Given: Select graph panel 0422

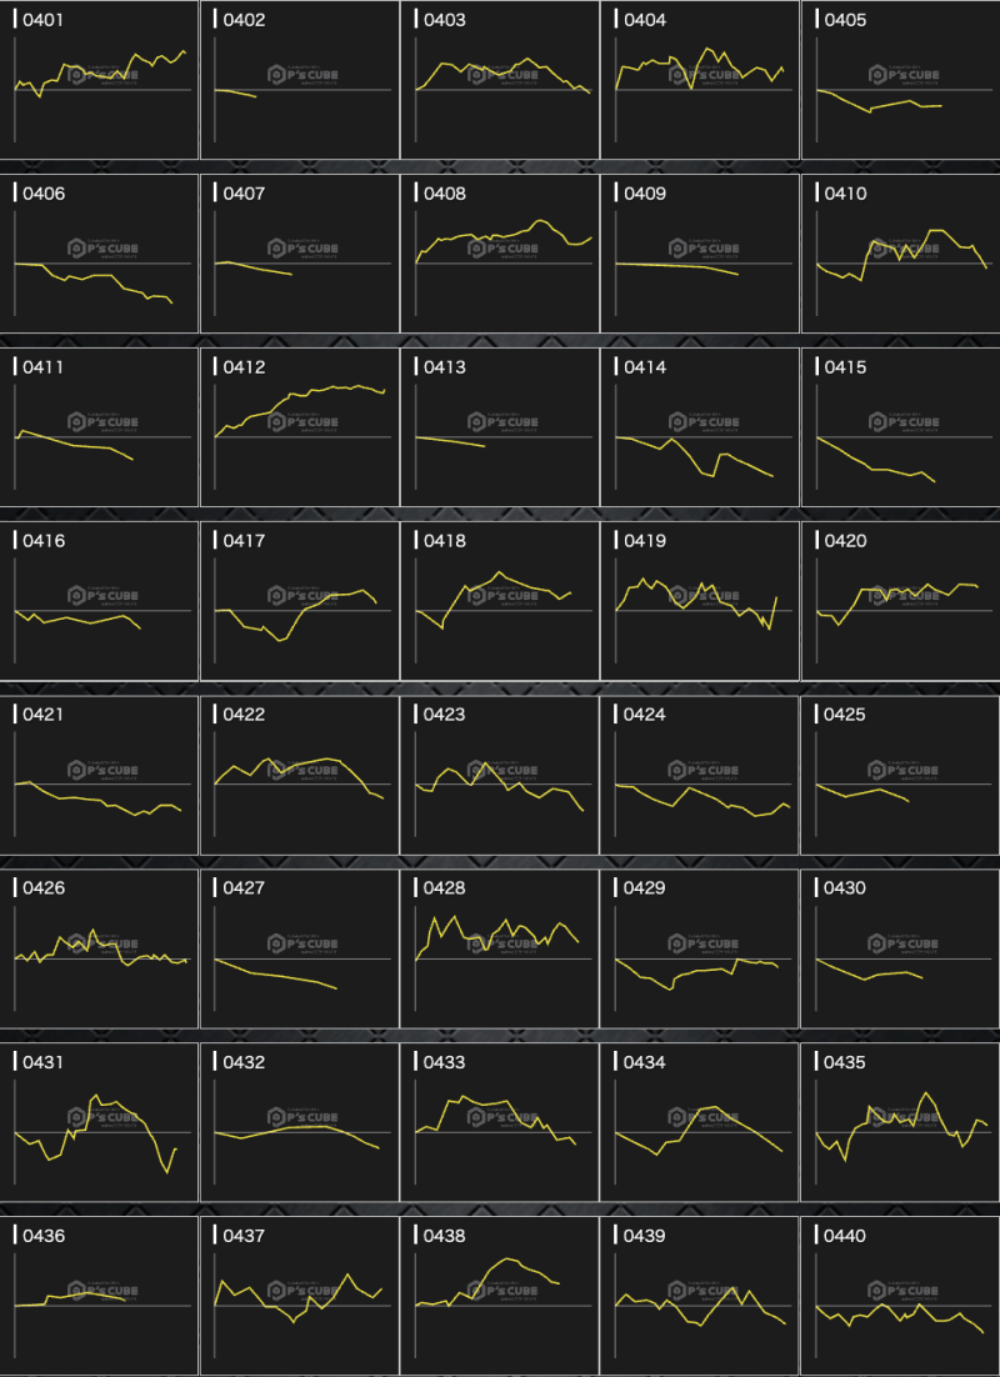Looking at the screenshot, I should point(300,775).
